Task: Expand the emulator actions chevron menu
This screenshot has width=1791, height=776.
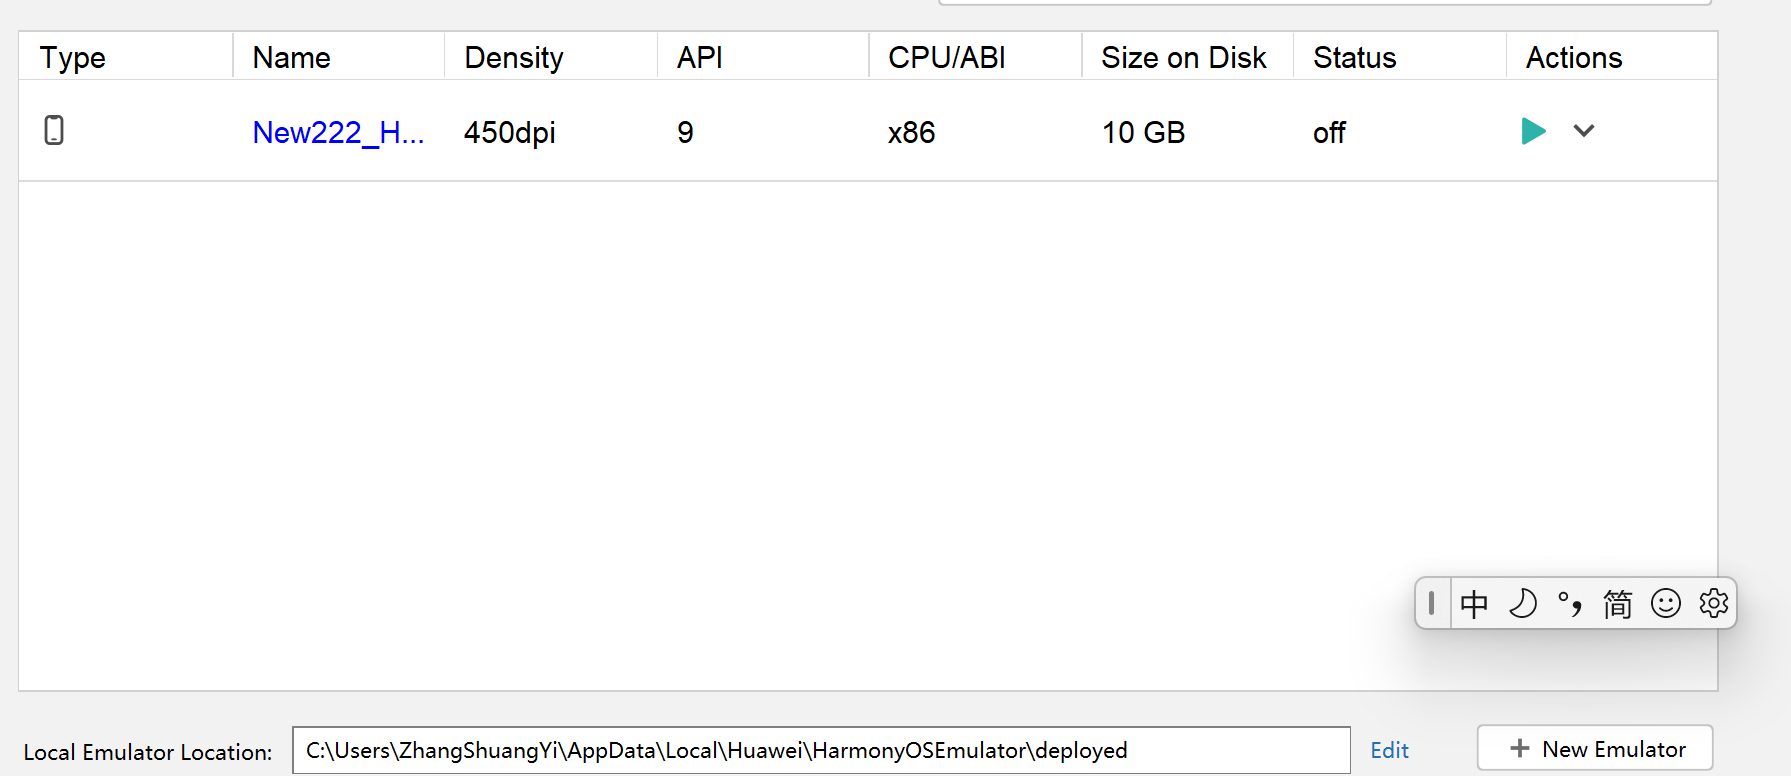Action: 1584,131
